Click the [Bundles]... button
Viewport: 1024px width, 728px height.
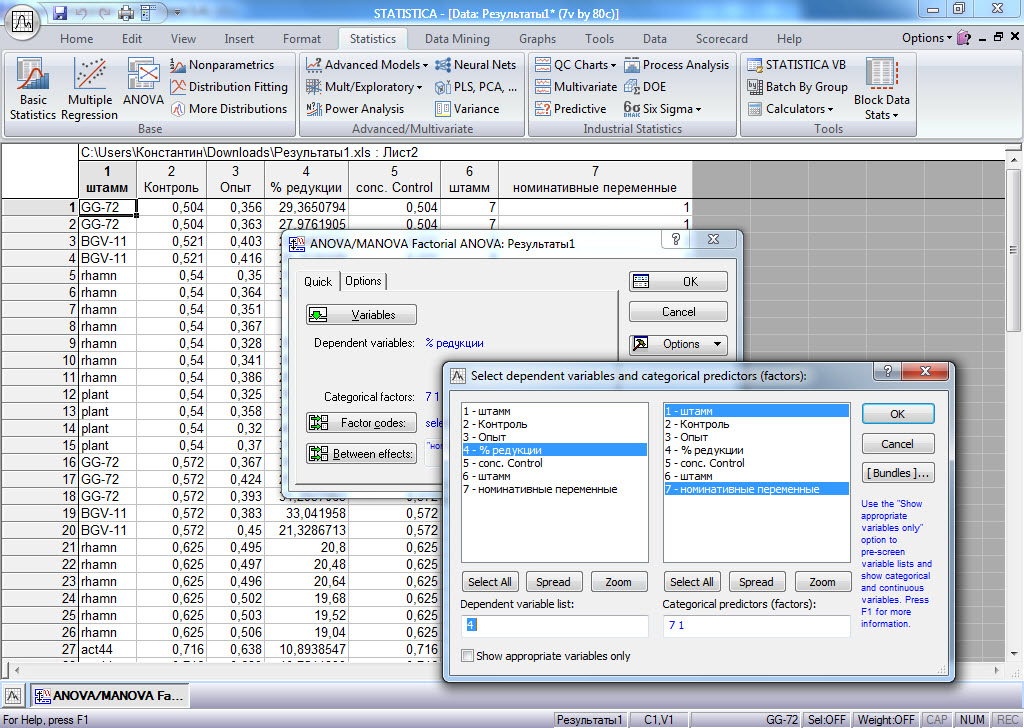click(x=898, y=473)
